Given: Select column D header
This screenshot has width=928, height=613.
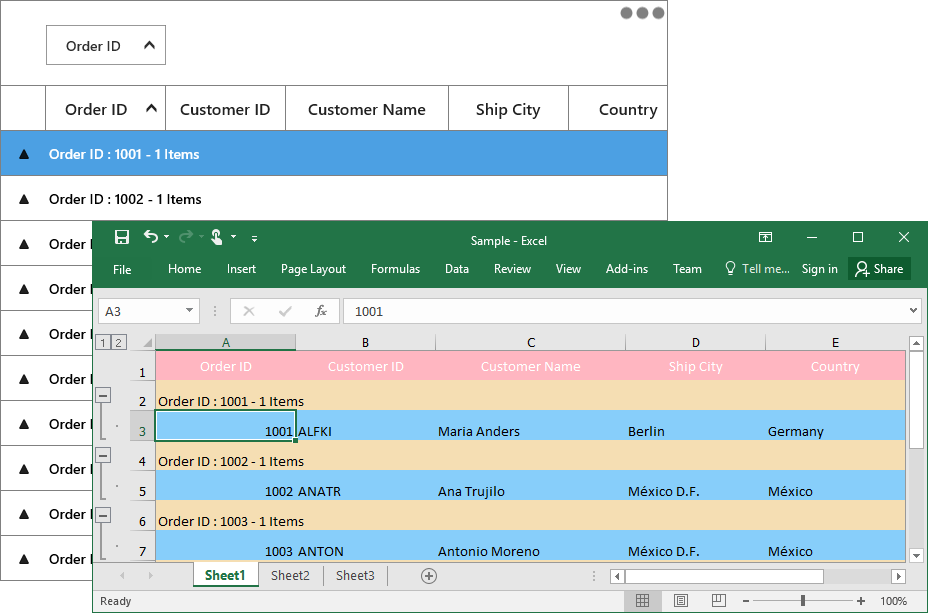Looking at the screenshot, I should pos(695,343).
